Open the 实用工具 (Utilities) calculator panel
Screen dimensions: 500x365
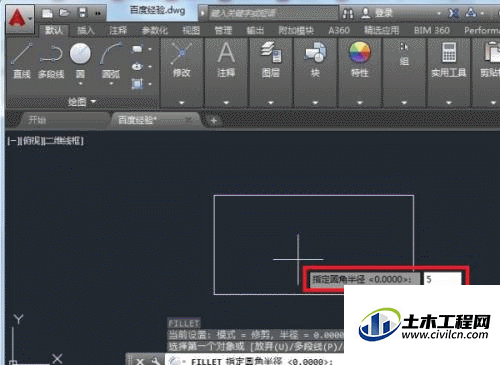tap(449, 60)
